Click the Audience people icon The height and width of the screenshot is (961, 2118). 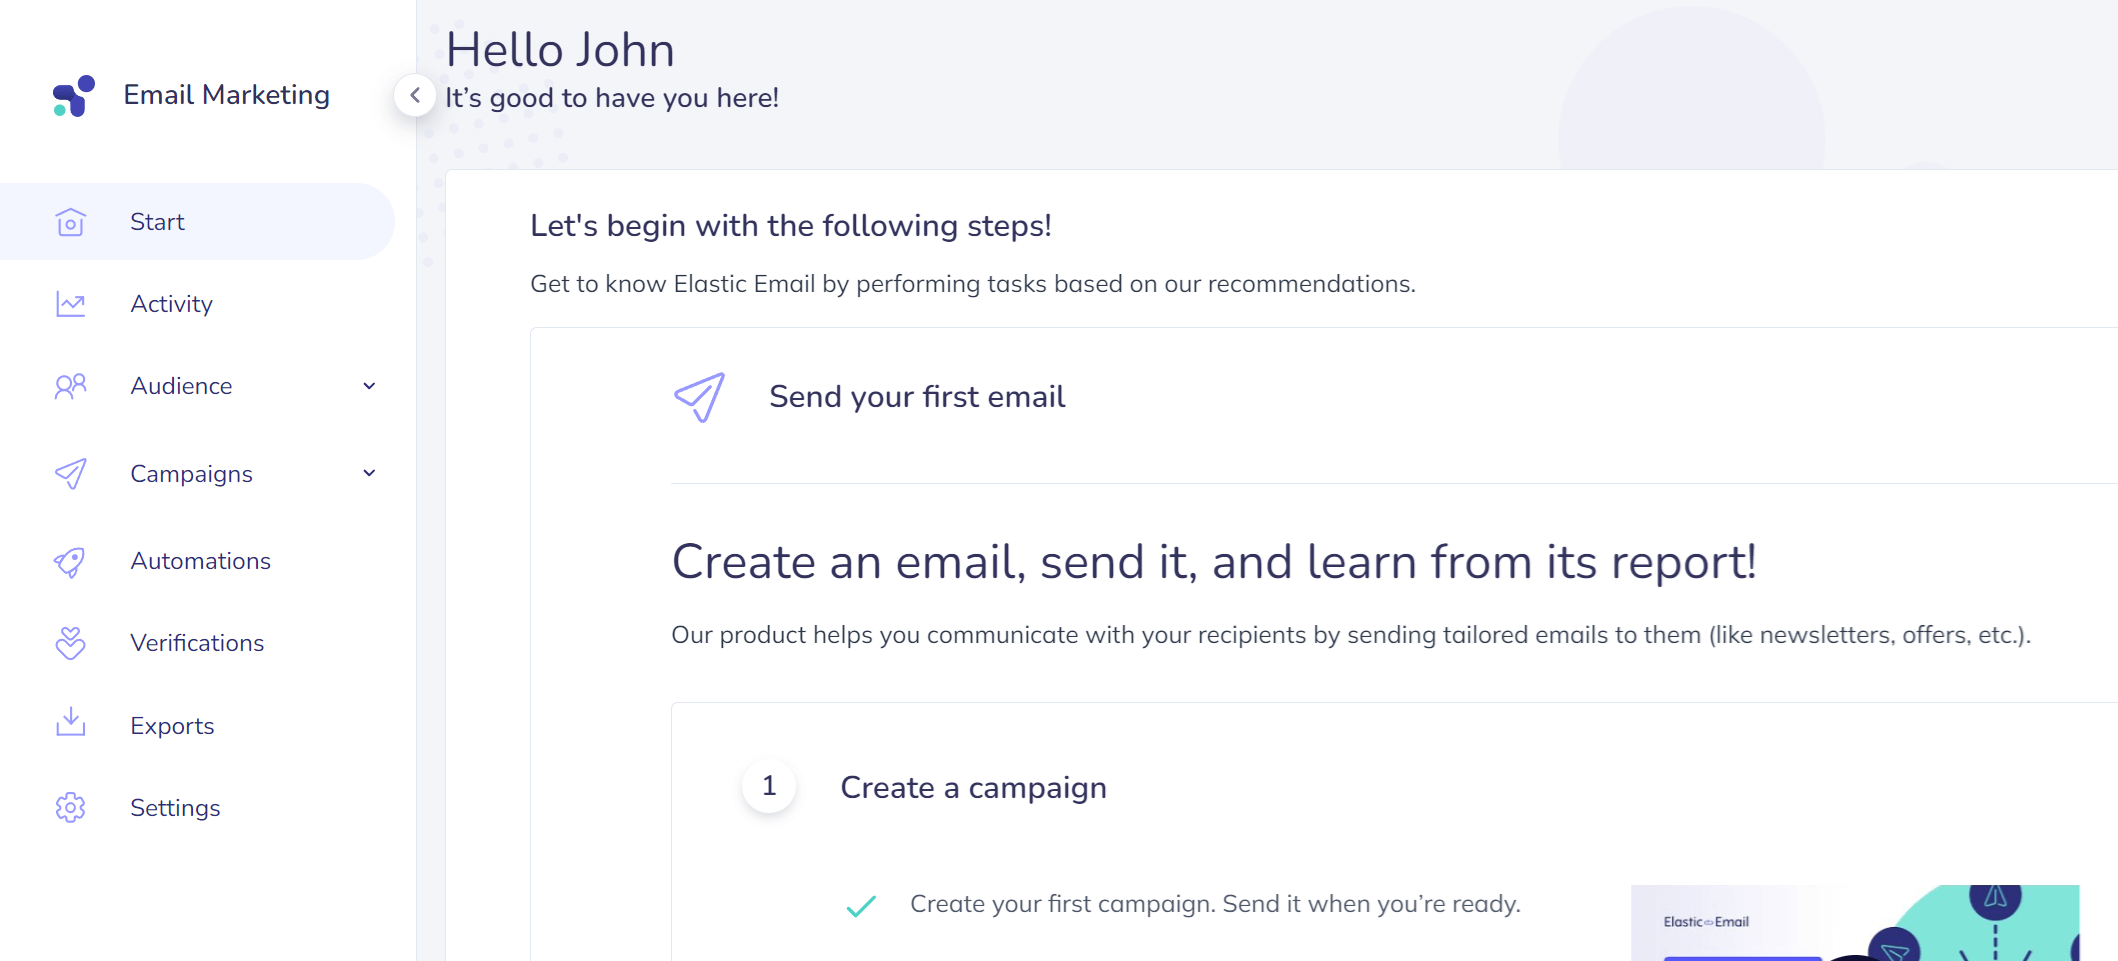pos(70,385)
